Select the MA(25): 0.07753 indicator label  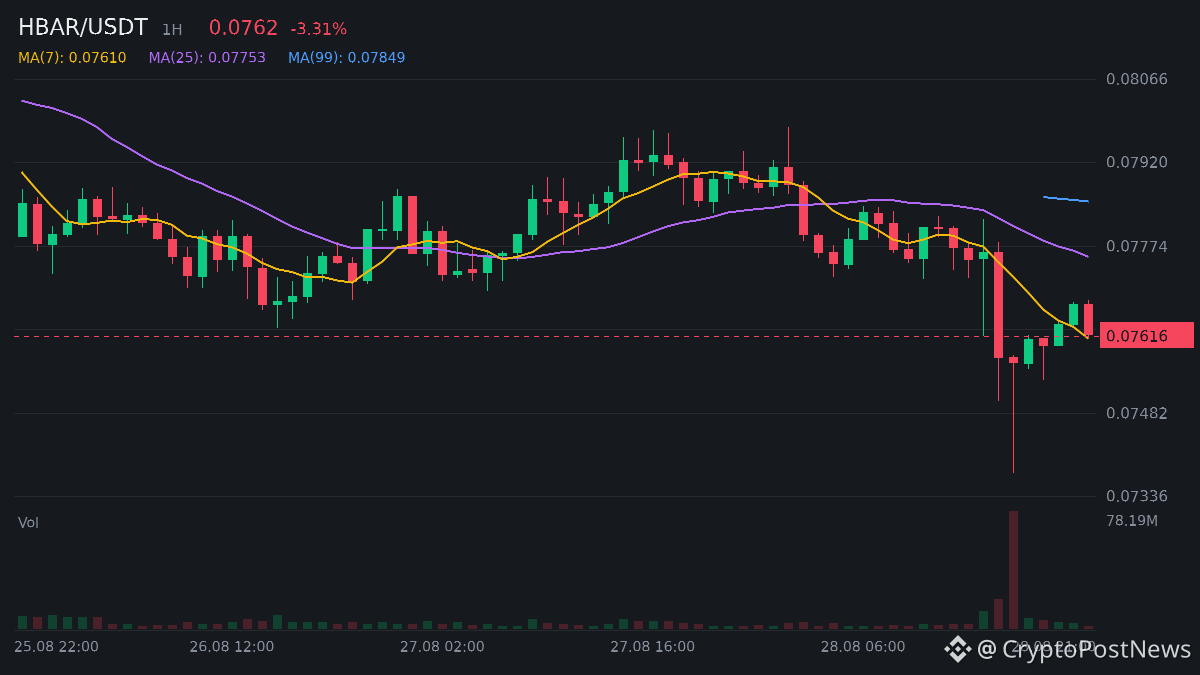tap(207, 58)
